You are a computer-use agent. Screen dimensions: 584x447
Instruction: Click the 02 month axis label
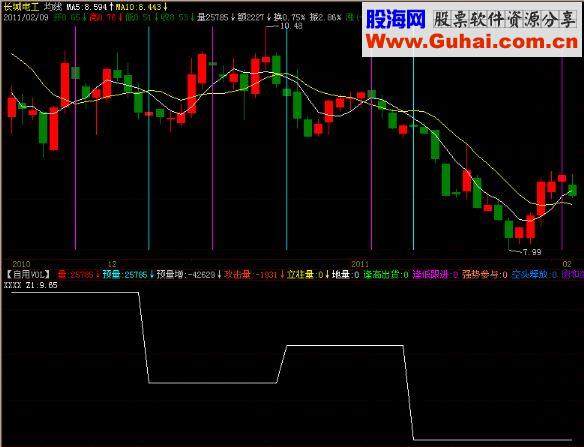click(567, 264)
